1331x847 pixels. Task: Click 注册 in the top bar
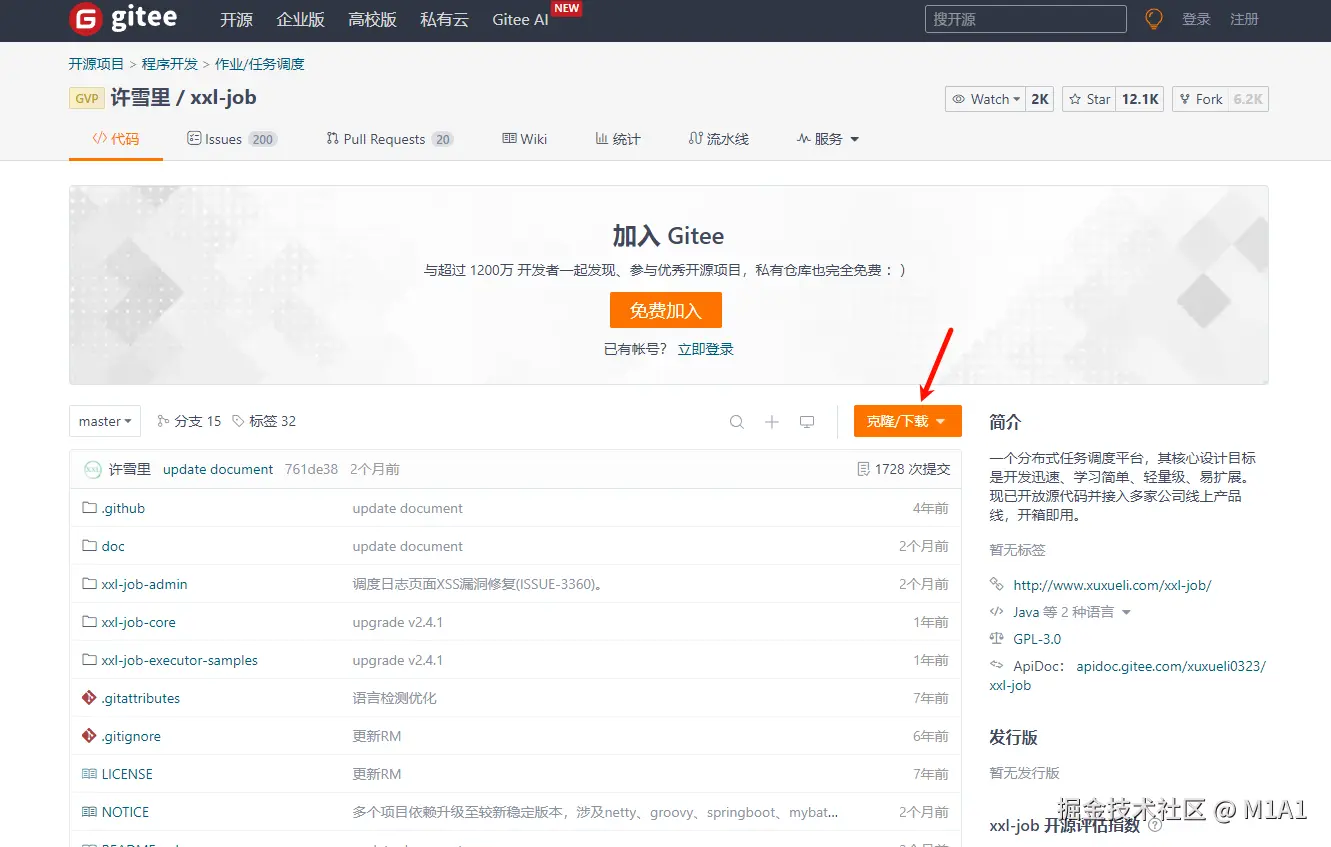1244,19
